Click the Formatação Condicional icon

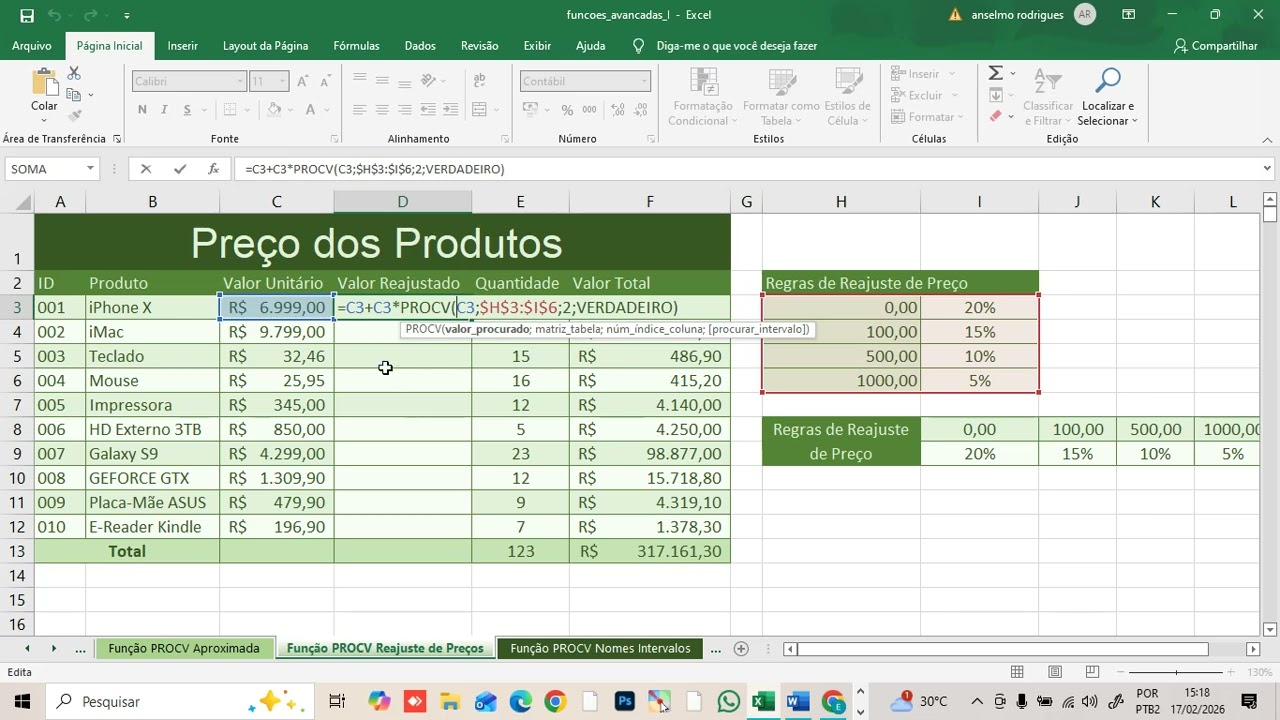tap(703, 97)
